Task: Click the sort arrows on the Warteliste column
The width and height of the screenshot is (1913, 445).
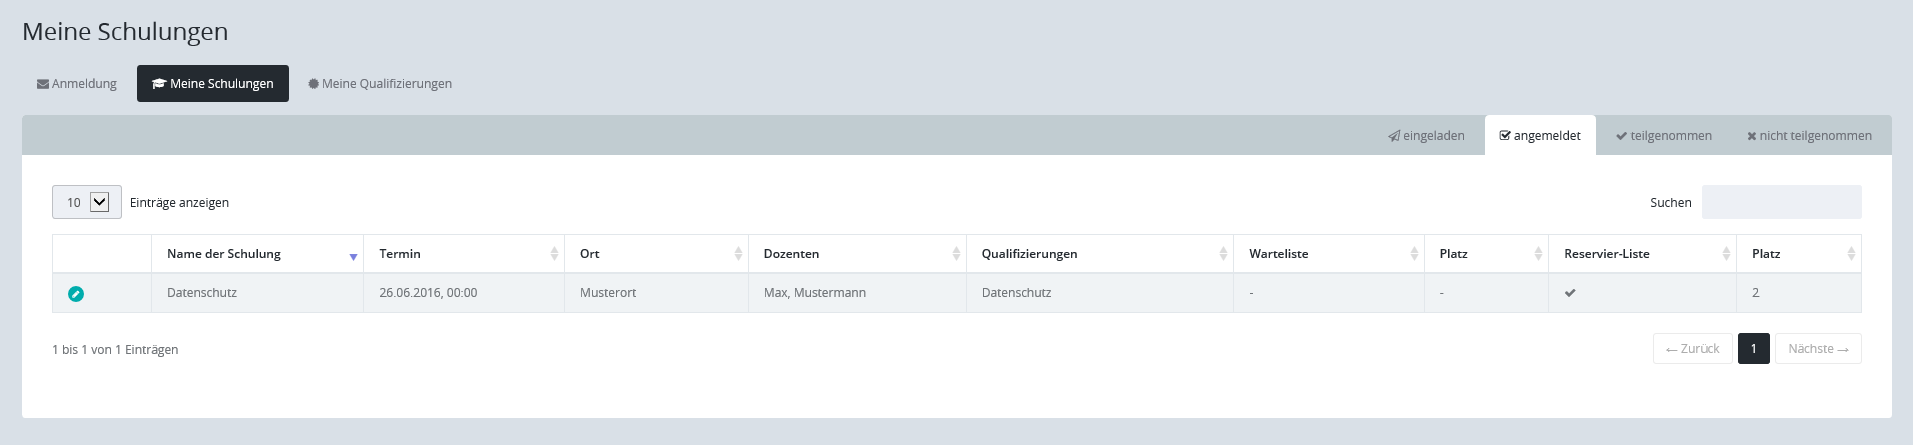Action: (1414, 254)
